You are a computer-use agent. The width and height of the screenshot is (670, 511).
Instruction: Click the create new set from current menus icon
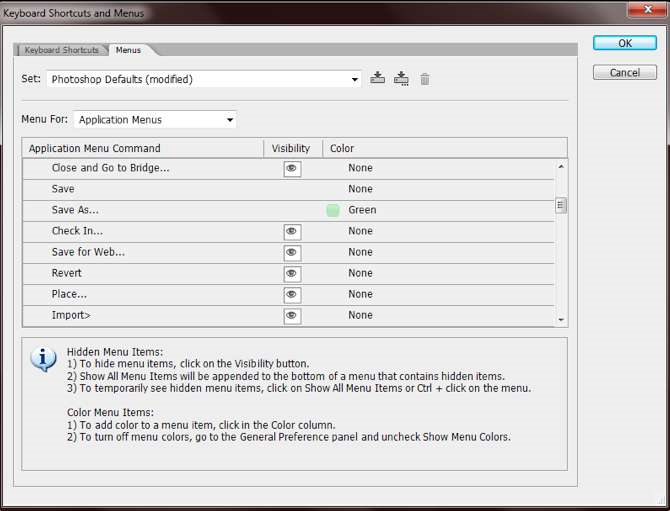point(401,79)
